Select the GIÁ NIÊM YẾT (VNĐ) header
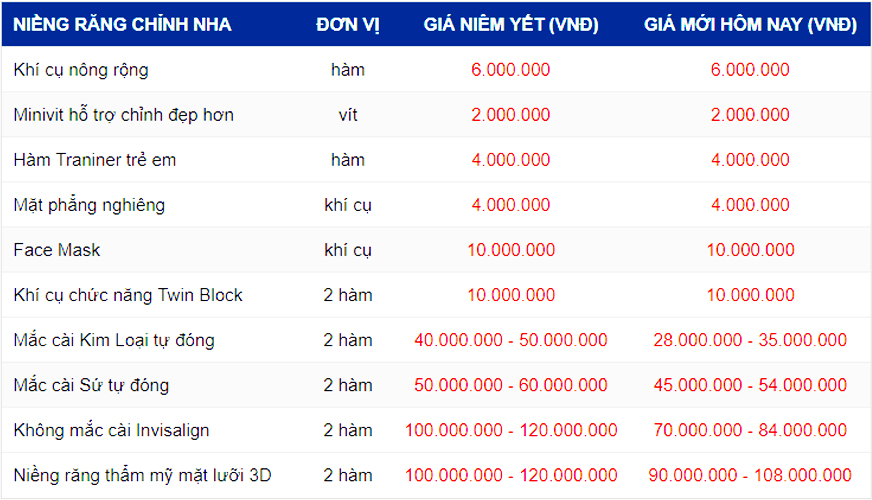Viewport: 872px width, 500px height. [511, 24]
